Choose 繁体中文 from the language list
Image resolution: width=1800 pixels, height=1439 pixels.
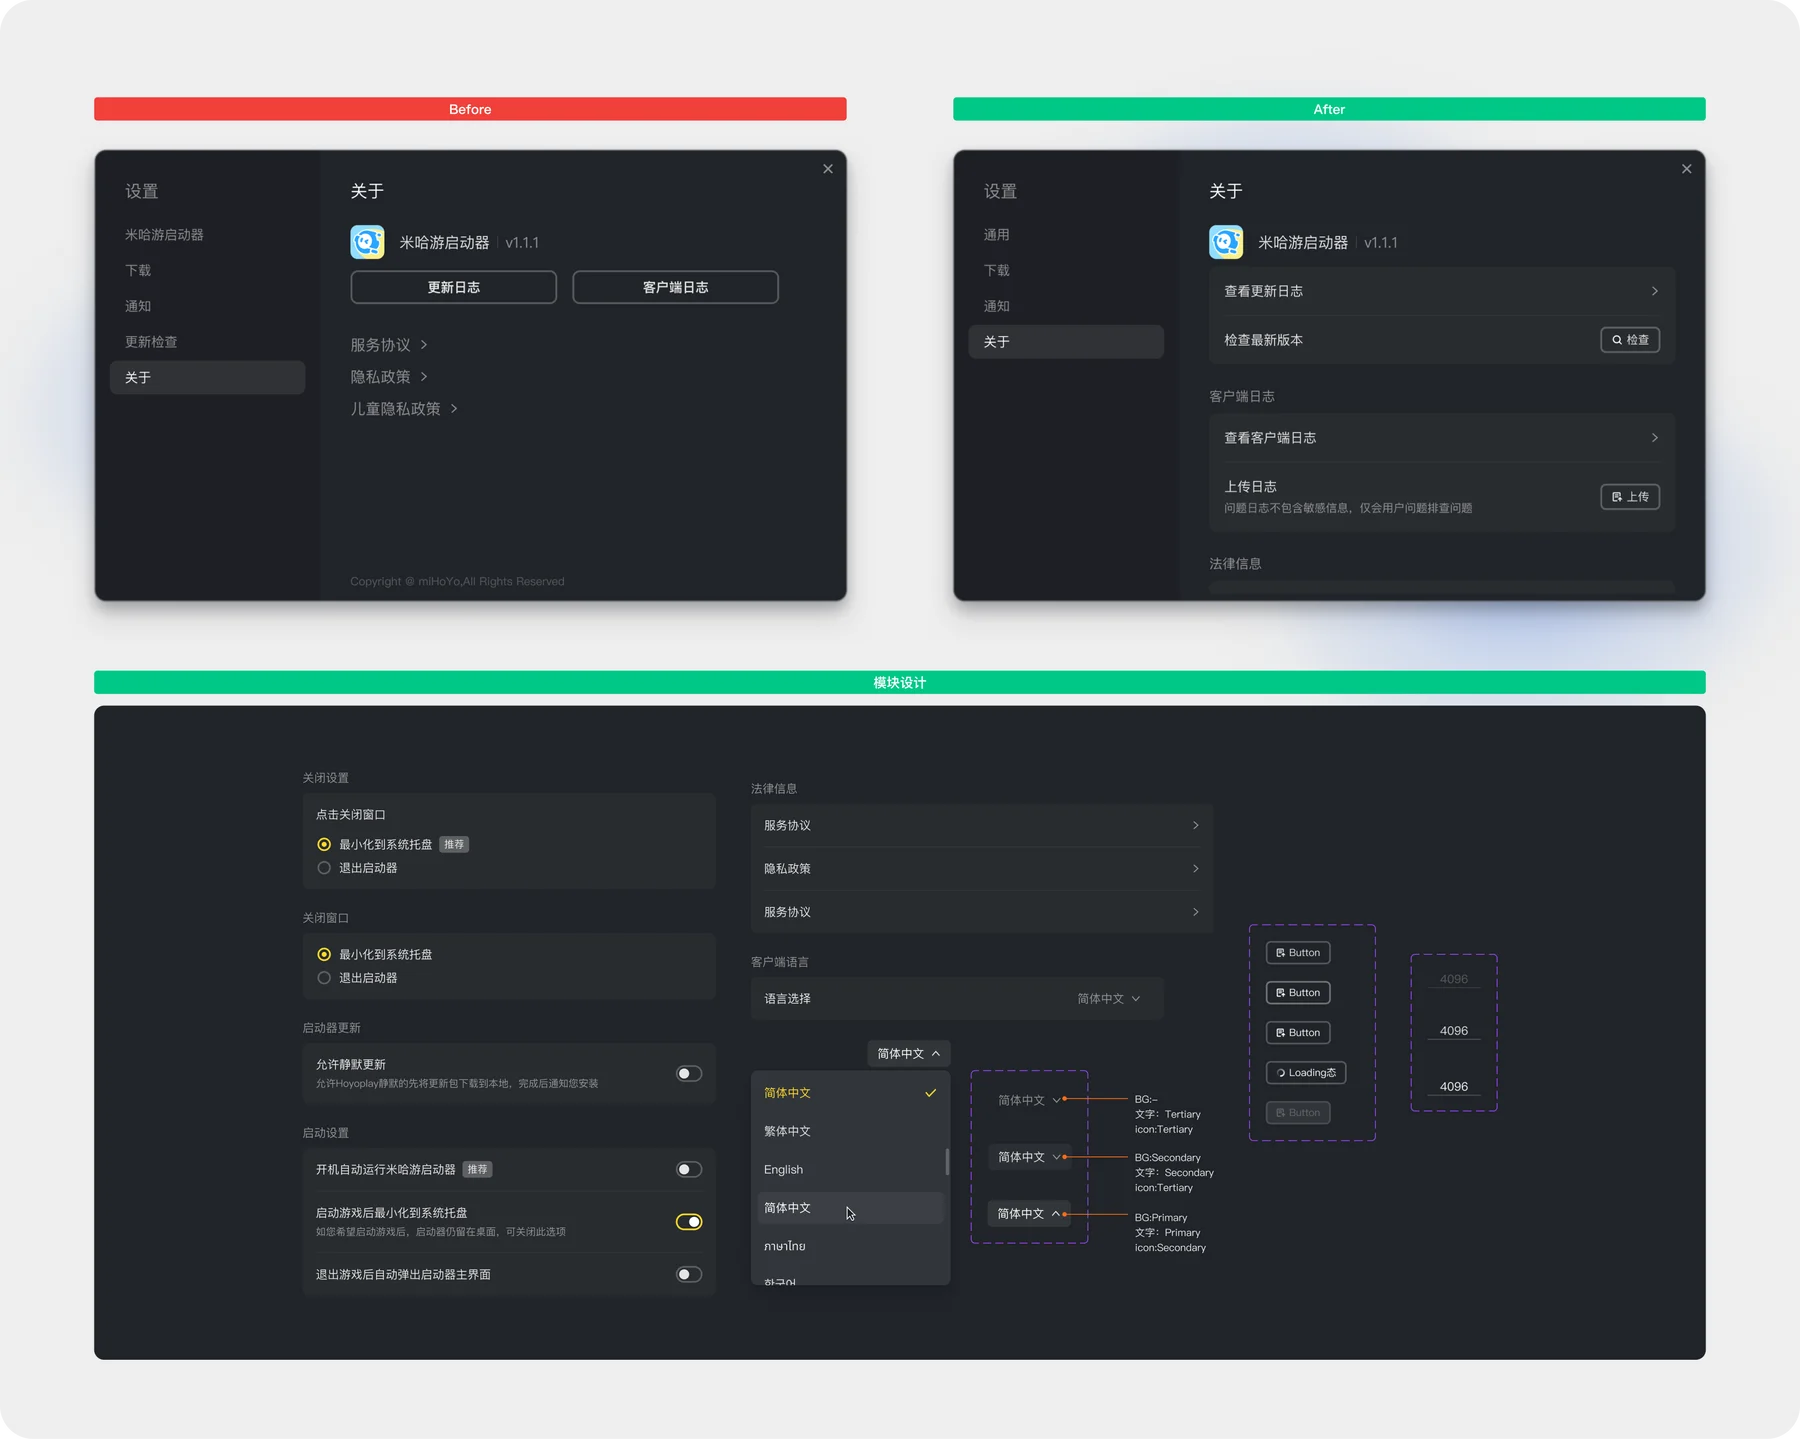coord(848,1131)
